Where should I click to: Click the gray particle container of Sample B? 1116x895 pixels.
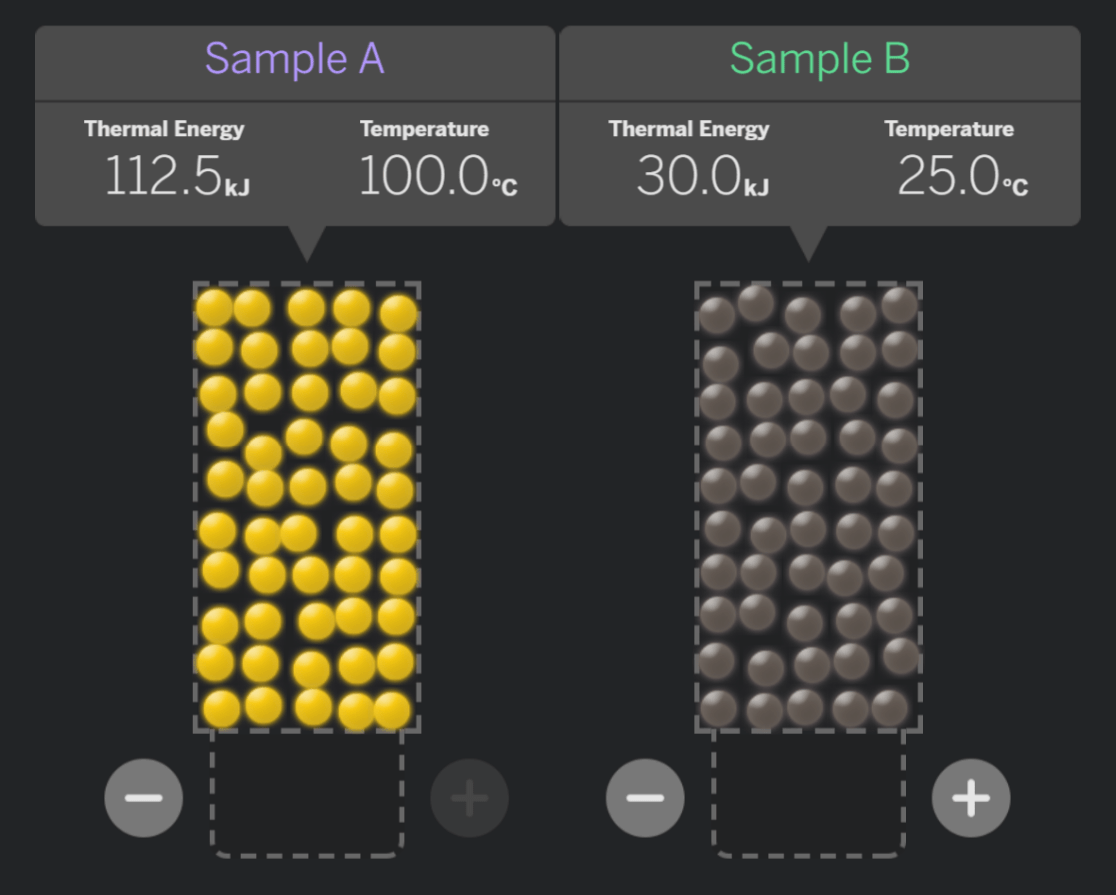click(809, 507)
